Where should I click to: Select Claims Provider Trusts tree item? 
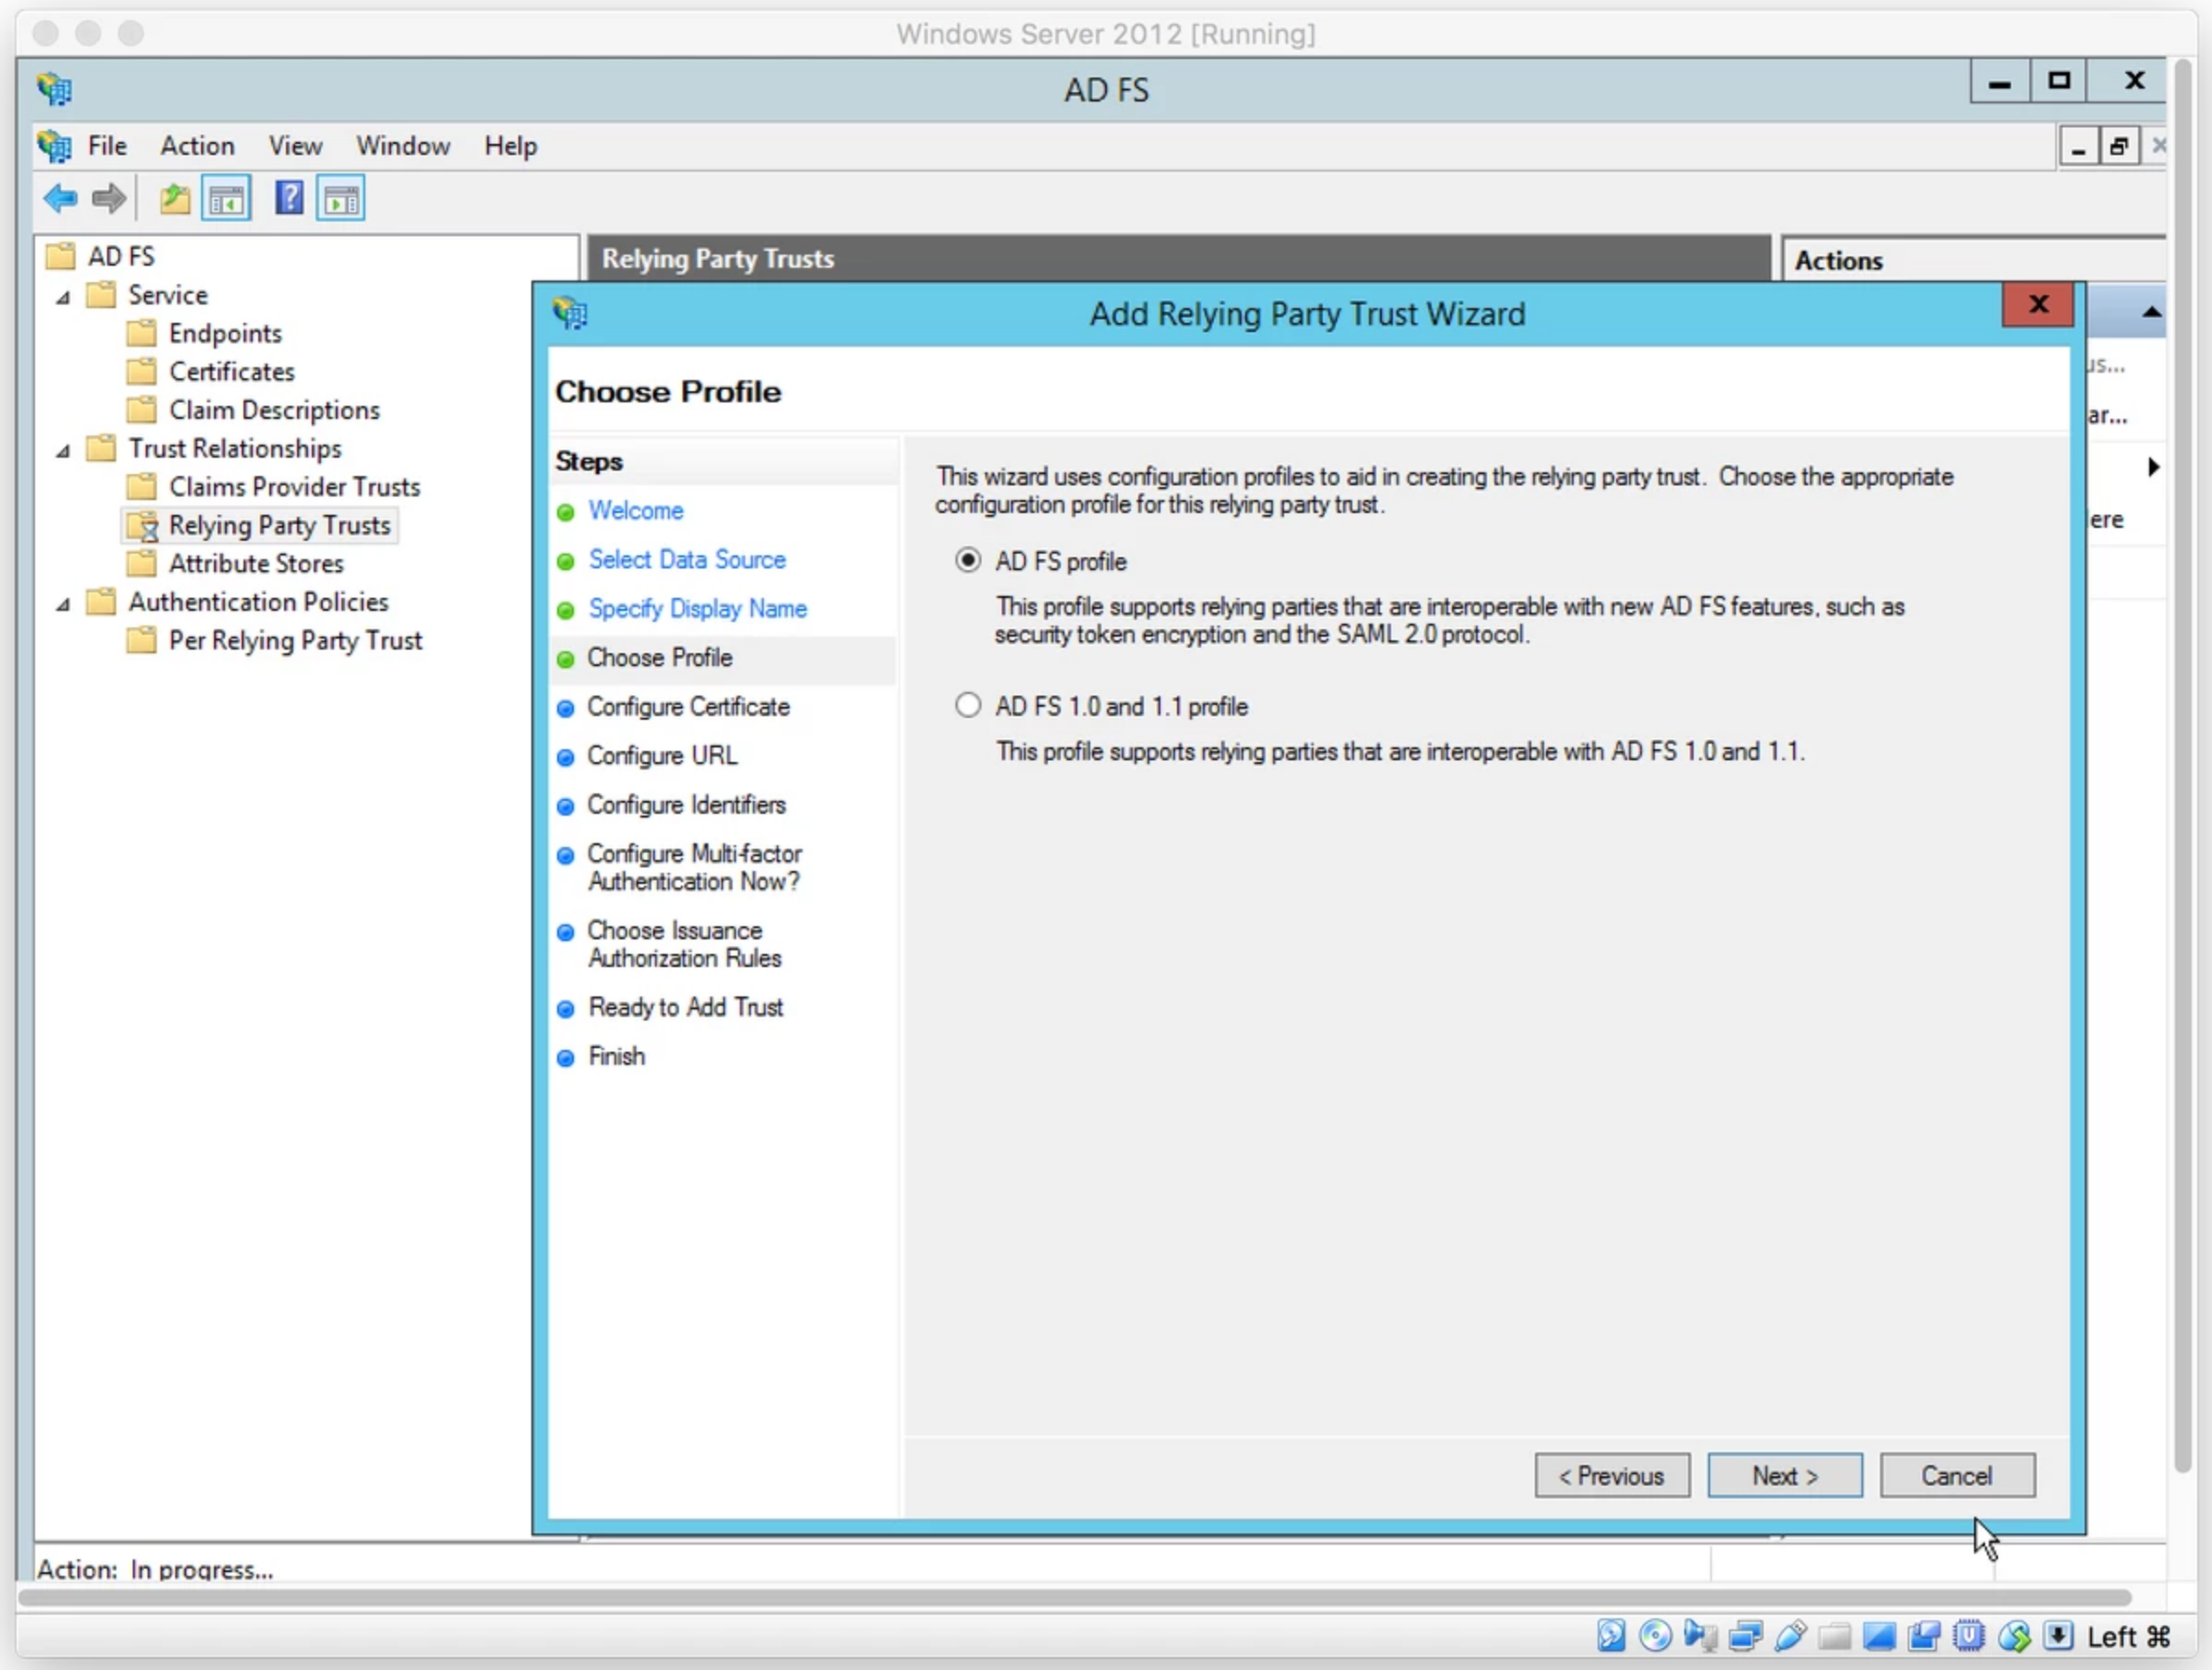(x=294, y=487)
